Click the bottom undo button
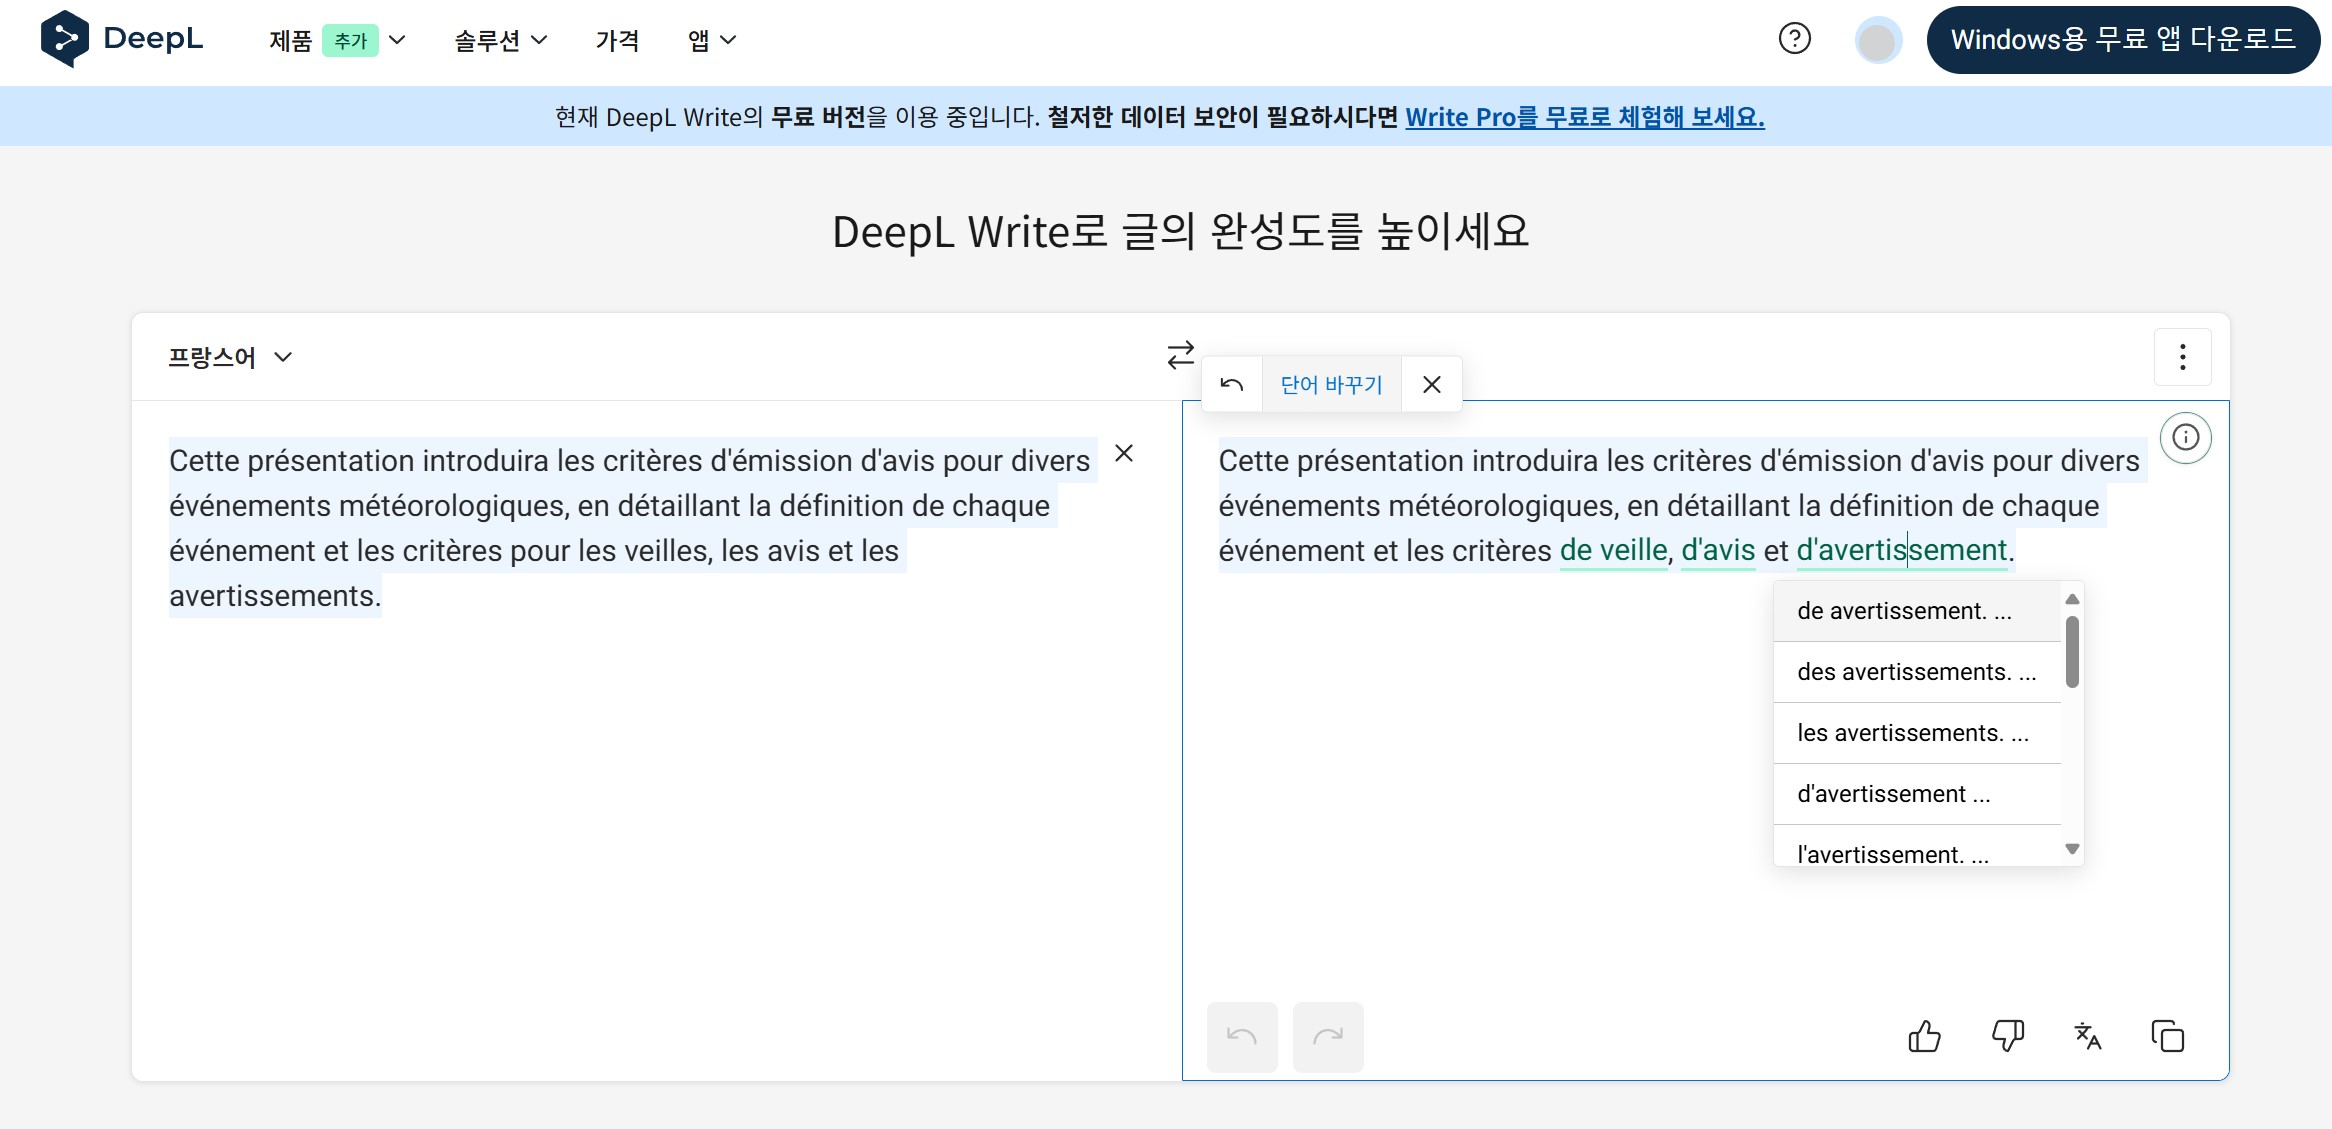 [1242, 1037]
